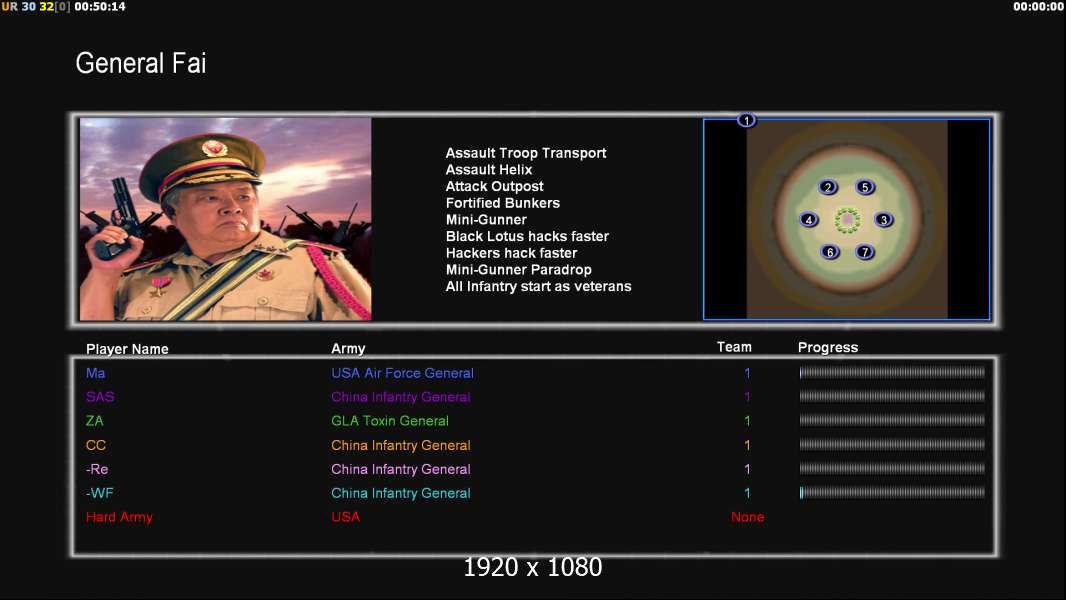Click 'USA Air Force General' army text

coord(402,373)
